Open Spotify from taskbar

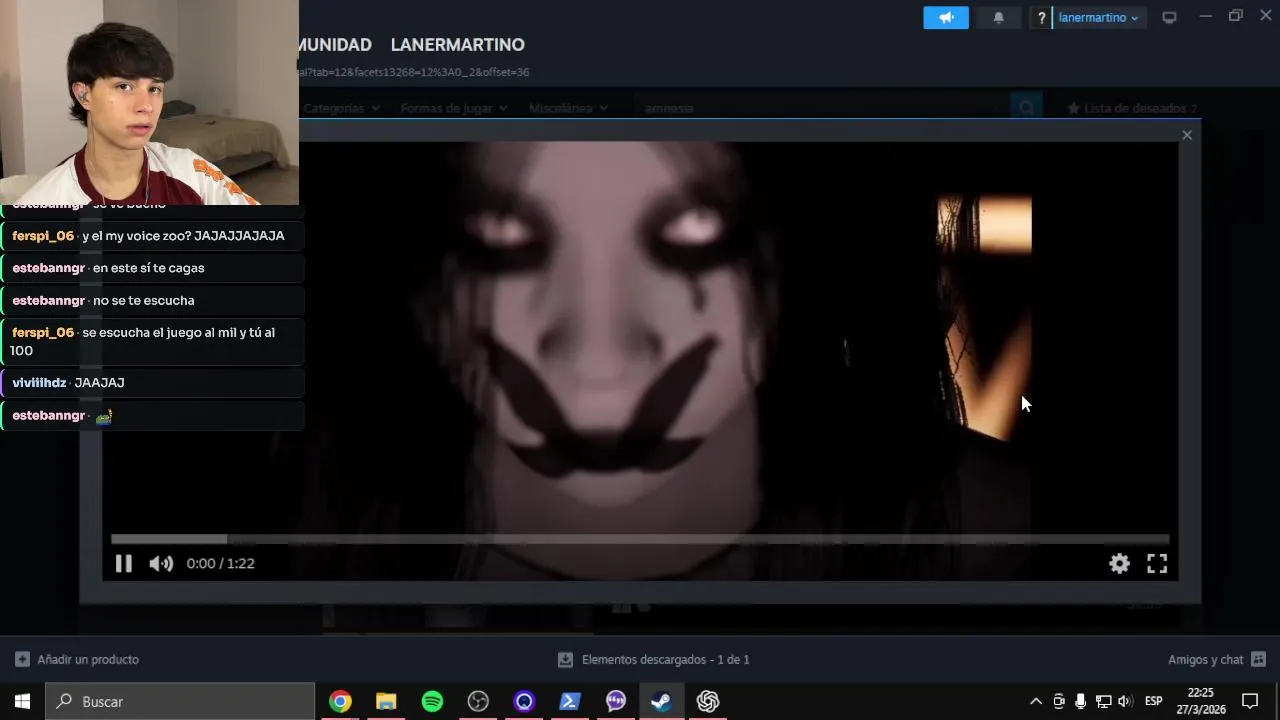(432, 701)
